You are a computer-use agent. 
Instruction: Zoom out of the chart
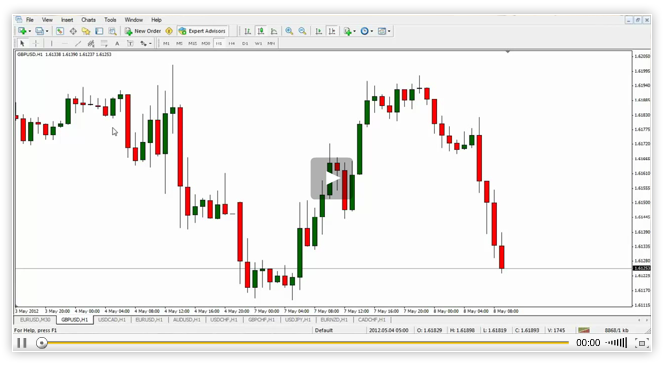click(302, 31)
